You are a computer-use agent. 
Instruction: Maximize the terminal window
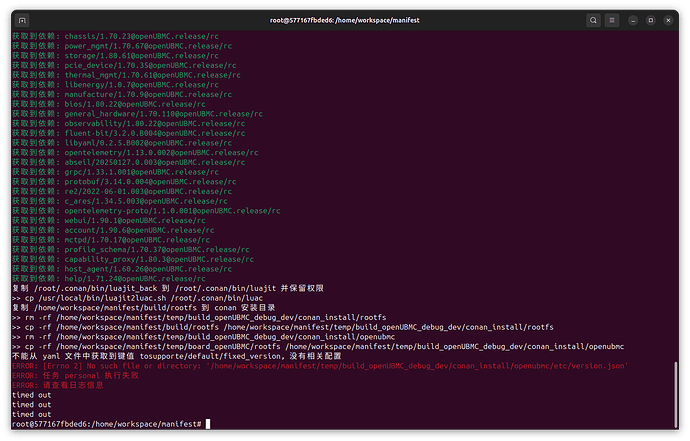(650, 20)
